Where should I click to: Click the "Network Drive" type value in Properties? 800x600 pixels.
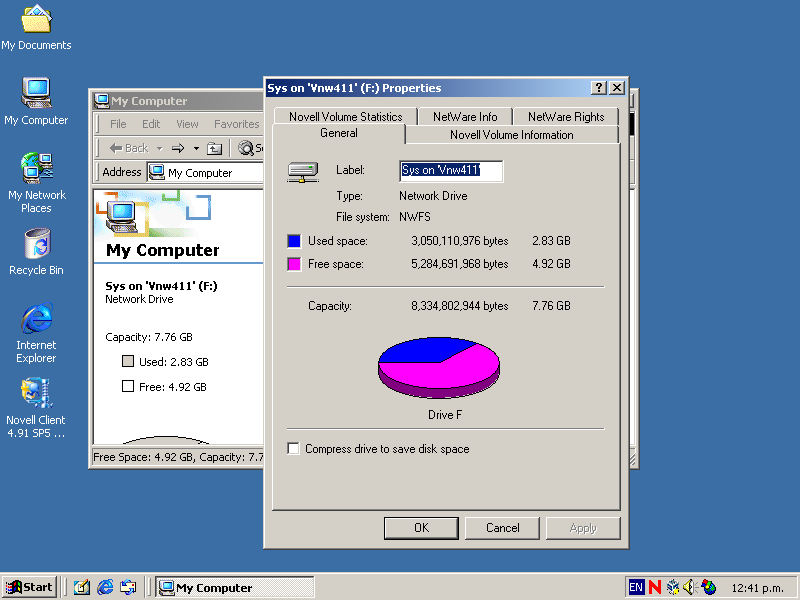click(x=433, y=196)
